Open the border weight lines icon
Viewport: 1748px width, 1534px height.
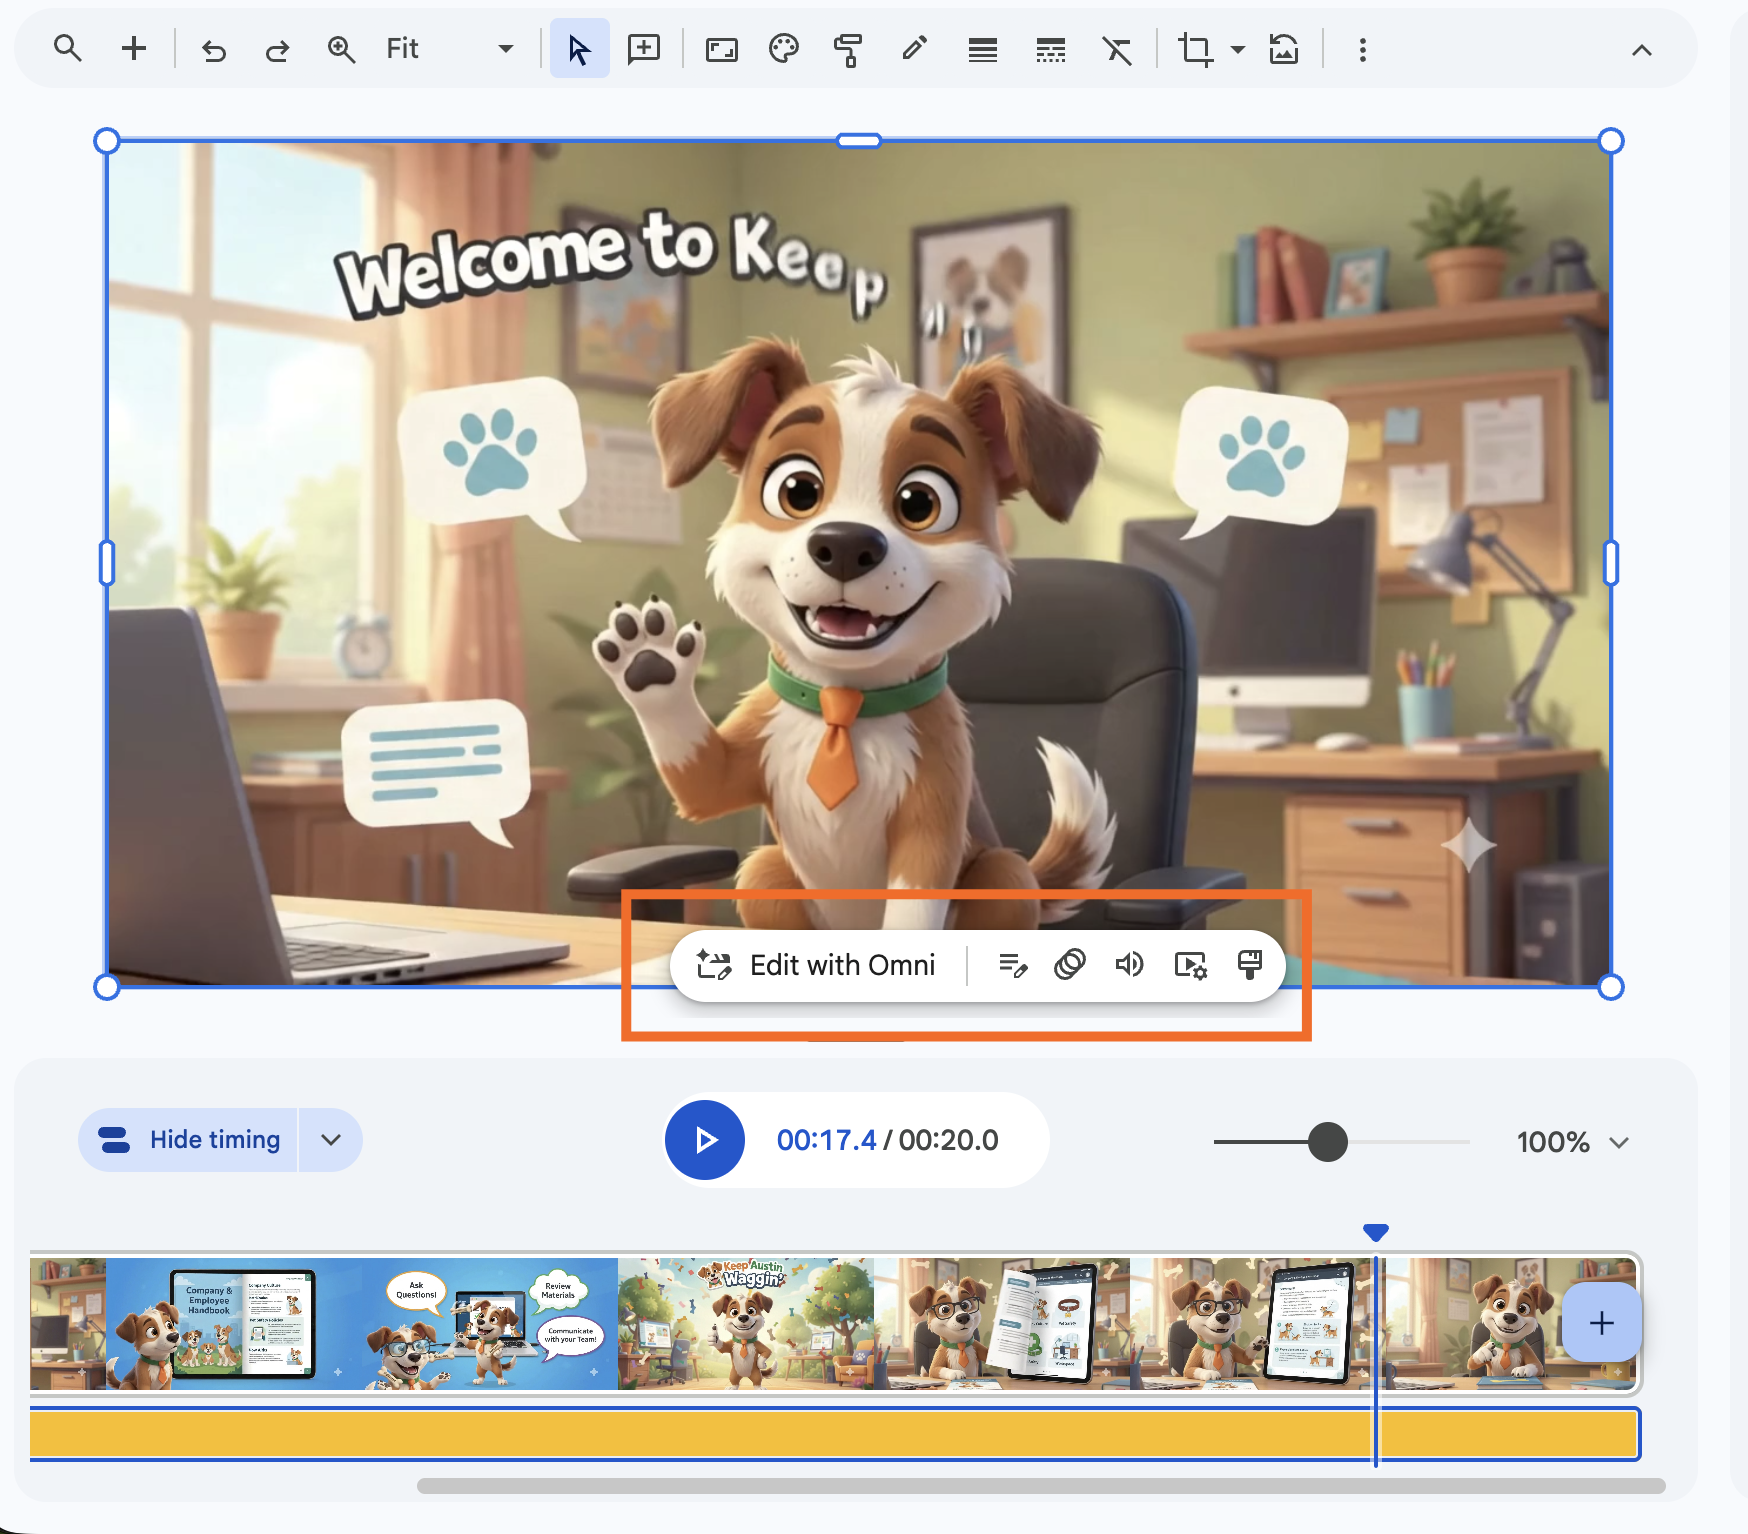pos(983,49)
